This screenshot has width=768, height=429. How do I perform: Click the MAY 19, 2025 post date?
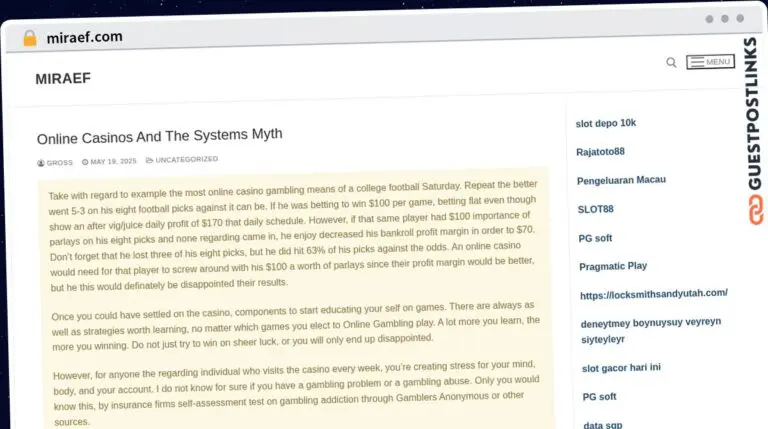pos(112,161)
